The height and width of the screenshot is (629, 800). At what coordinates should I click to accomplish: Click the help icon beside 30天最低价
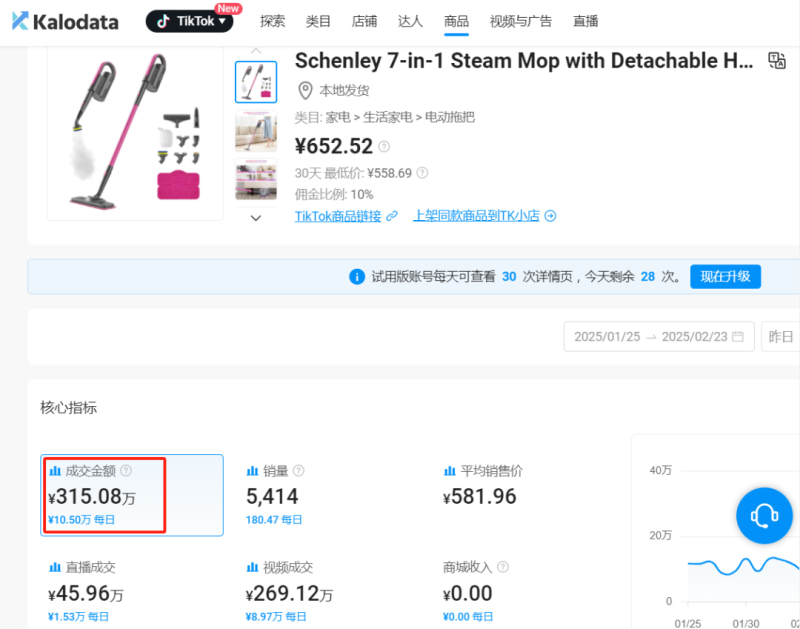tap(422, 172)
